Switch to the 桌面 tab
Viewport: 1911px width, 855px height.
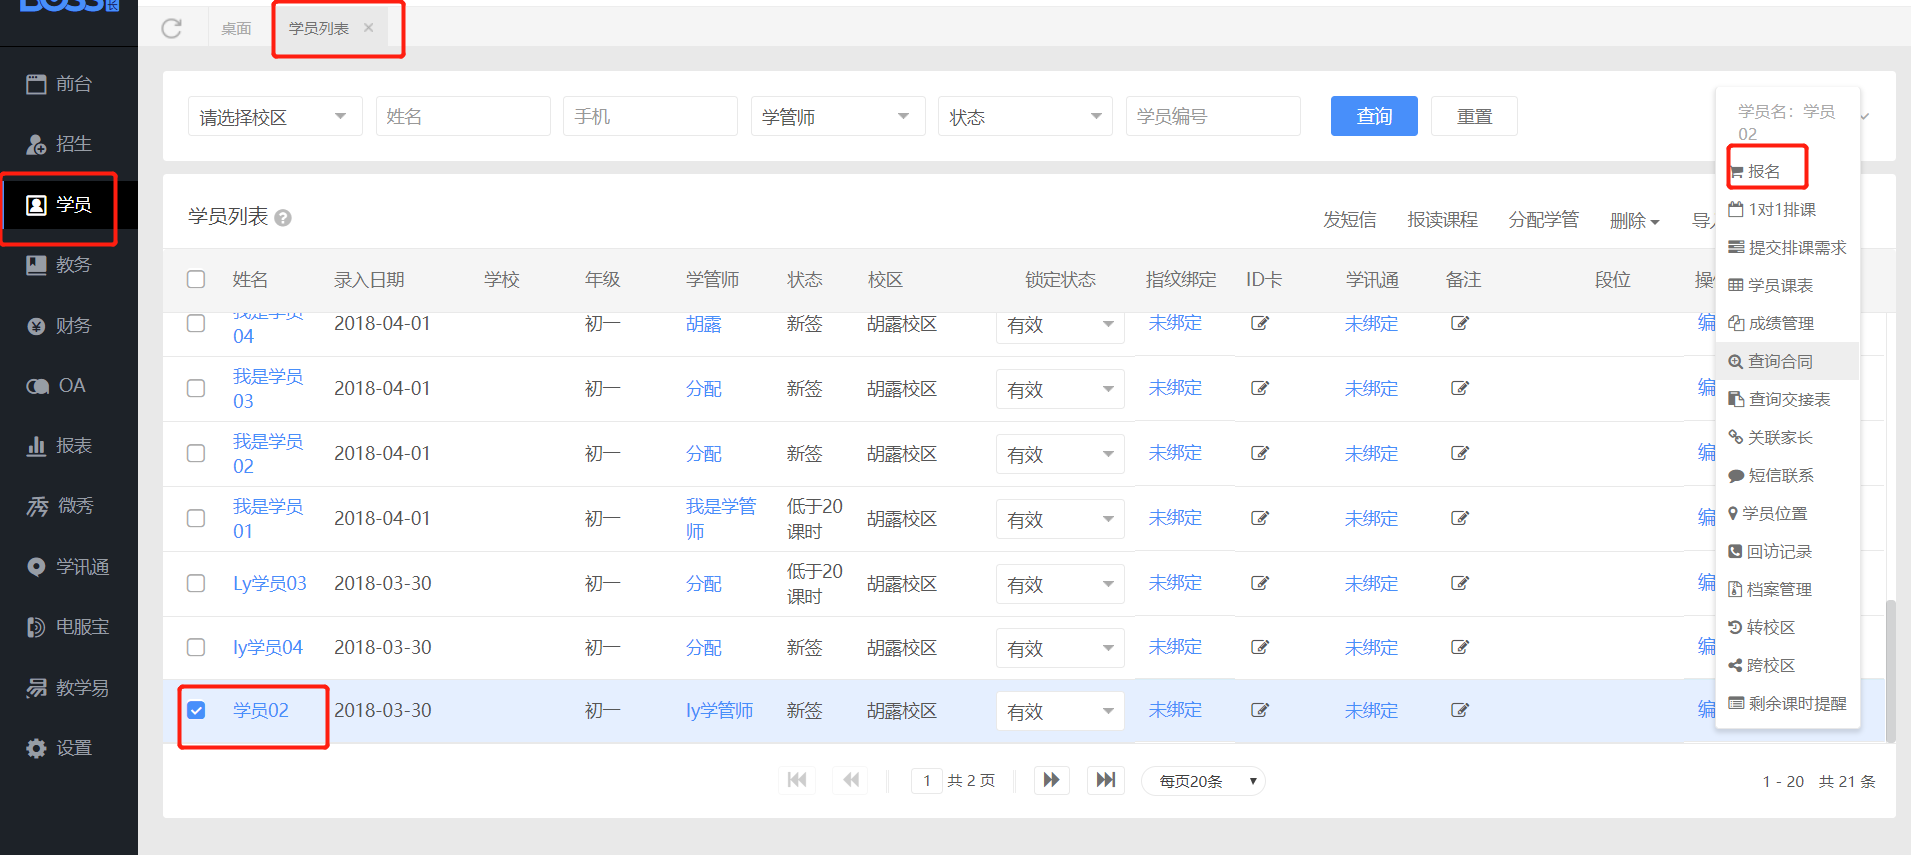pos(236,28)
